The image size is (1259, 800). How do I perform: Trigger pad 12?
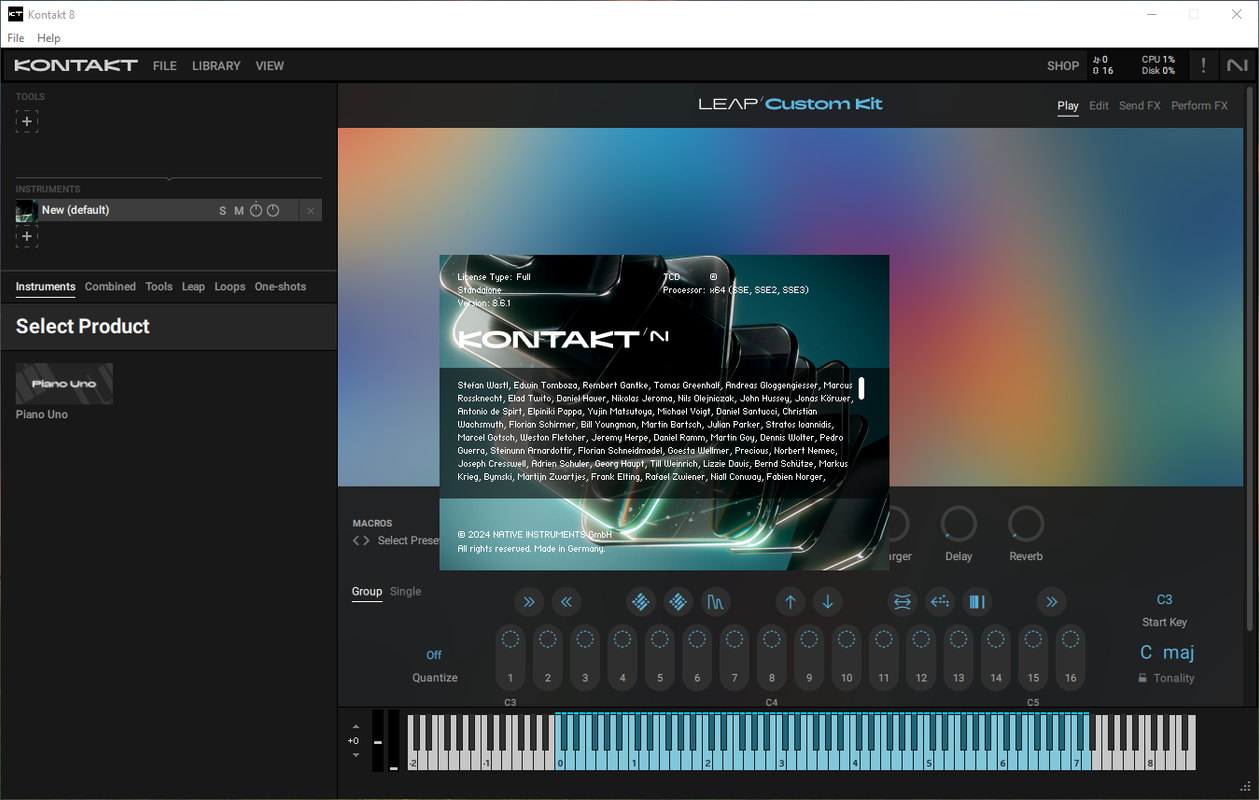point(921,657)
